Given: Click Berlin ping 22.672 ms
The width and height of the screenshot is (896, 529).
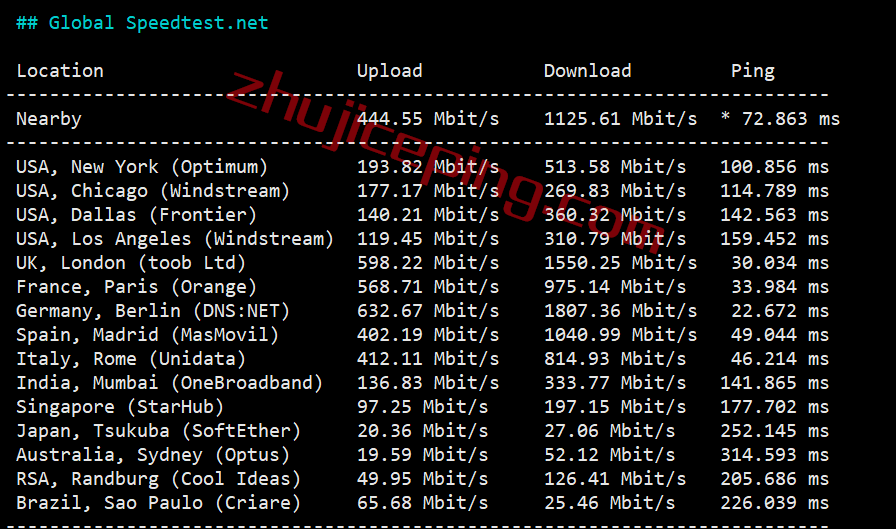Looking at the screenshot, I should [x=780, y=311].
